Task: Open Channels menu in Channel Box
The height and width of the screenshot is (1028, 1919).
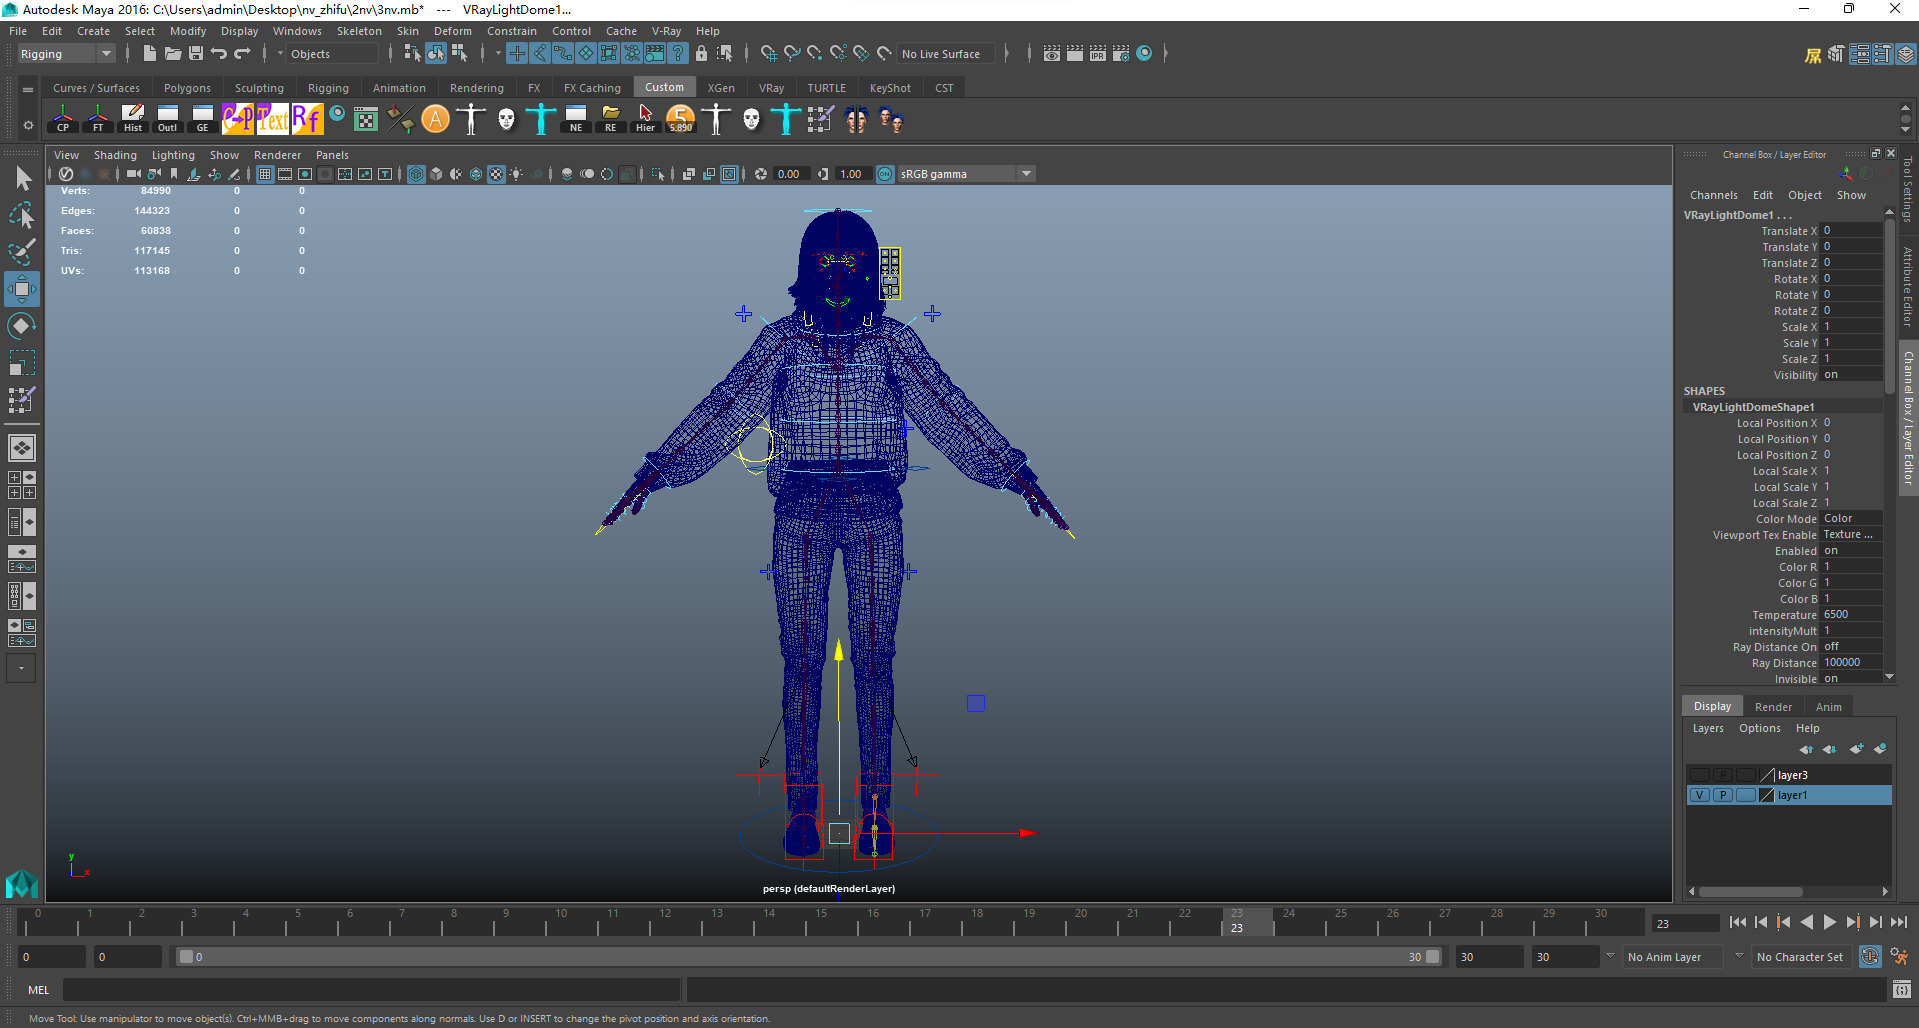Action: 1713,195
